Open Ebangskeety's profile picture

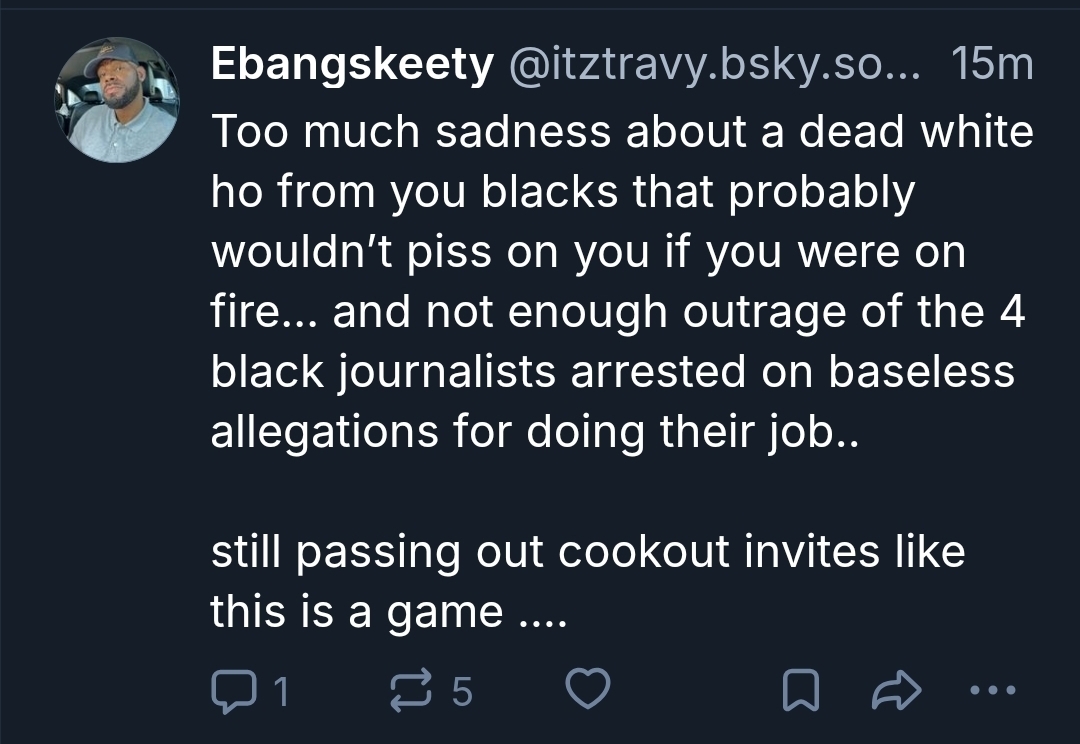pyautogui.click(x=117, y=100)
